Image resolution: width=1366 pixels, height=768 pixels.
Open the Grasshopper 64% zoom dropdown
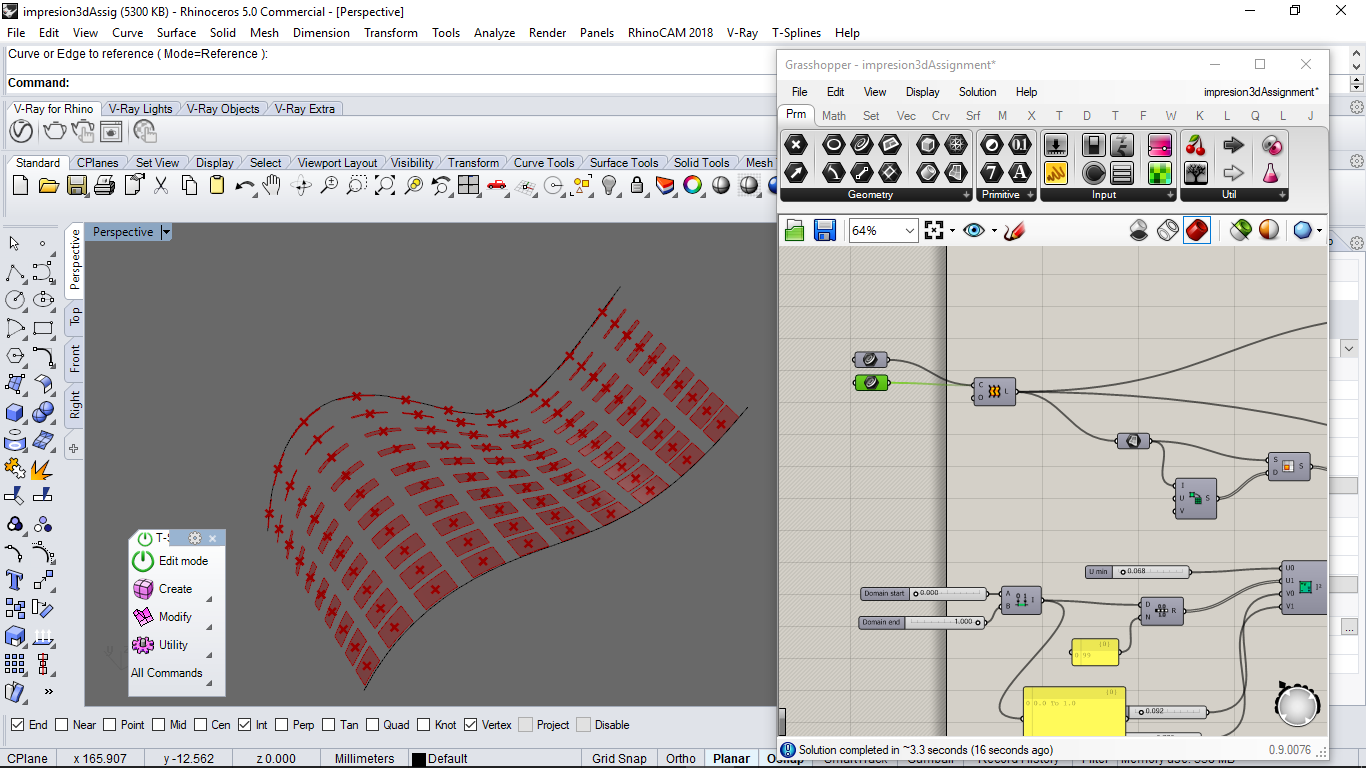909,231
